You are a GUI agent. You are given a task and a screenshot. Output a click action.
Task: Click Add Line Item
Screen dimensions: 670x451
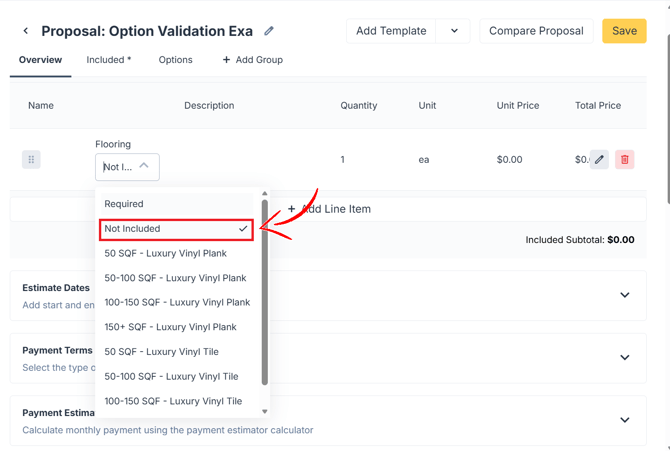329,209
